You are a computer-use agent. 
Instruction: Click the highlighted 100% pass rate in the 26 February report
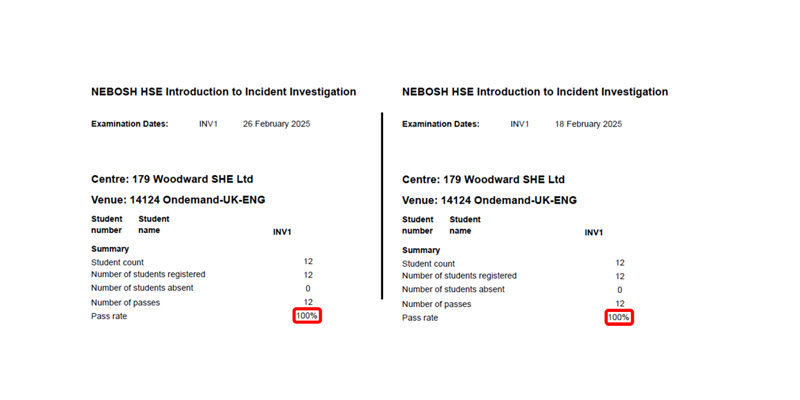point(307,316)
